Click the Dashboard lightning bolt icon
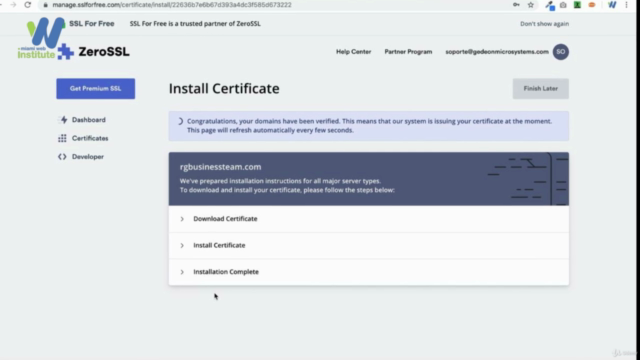 coord(64,120)
